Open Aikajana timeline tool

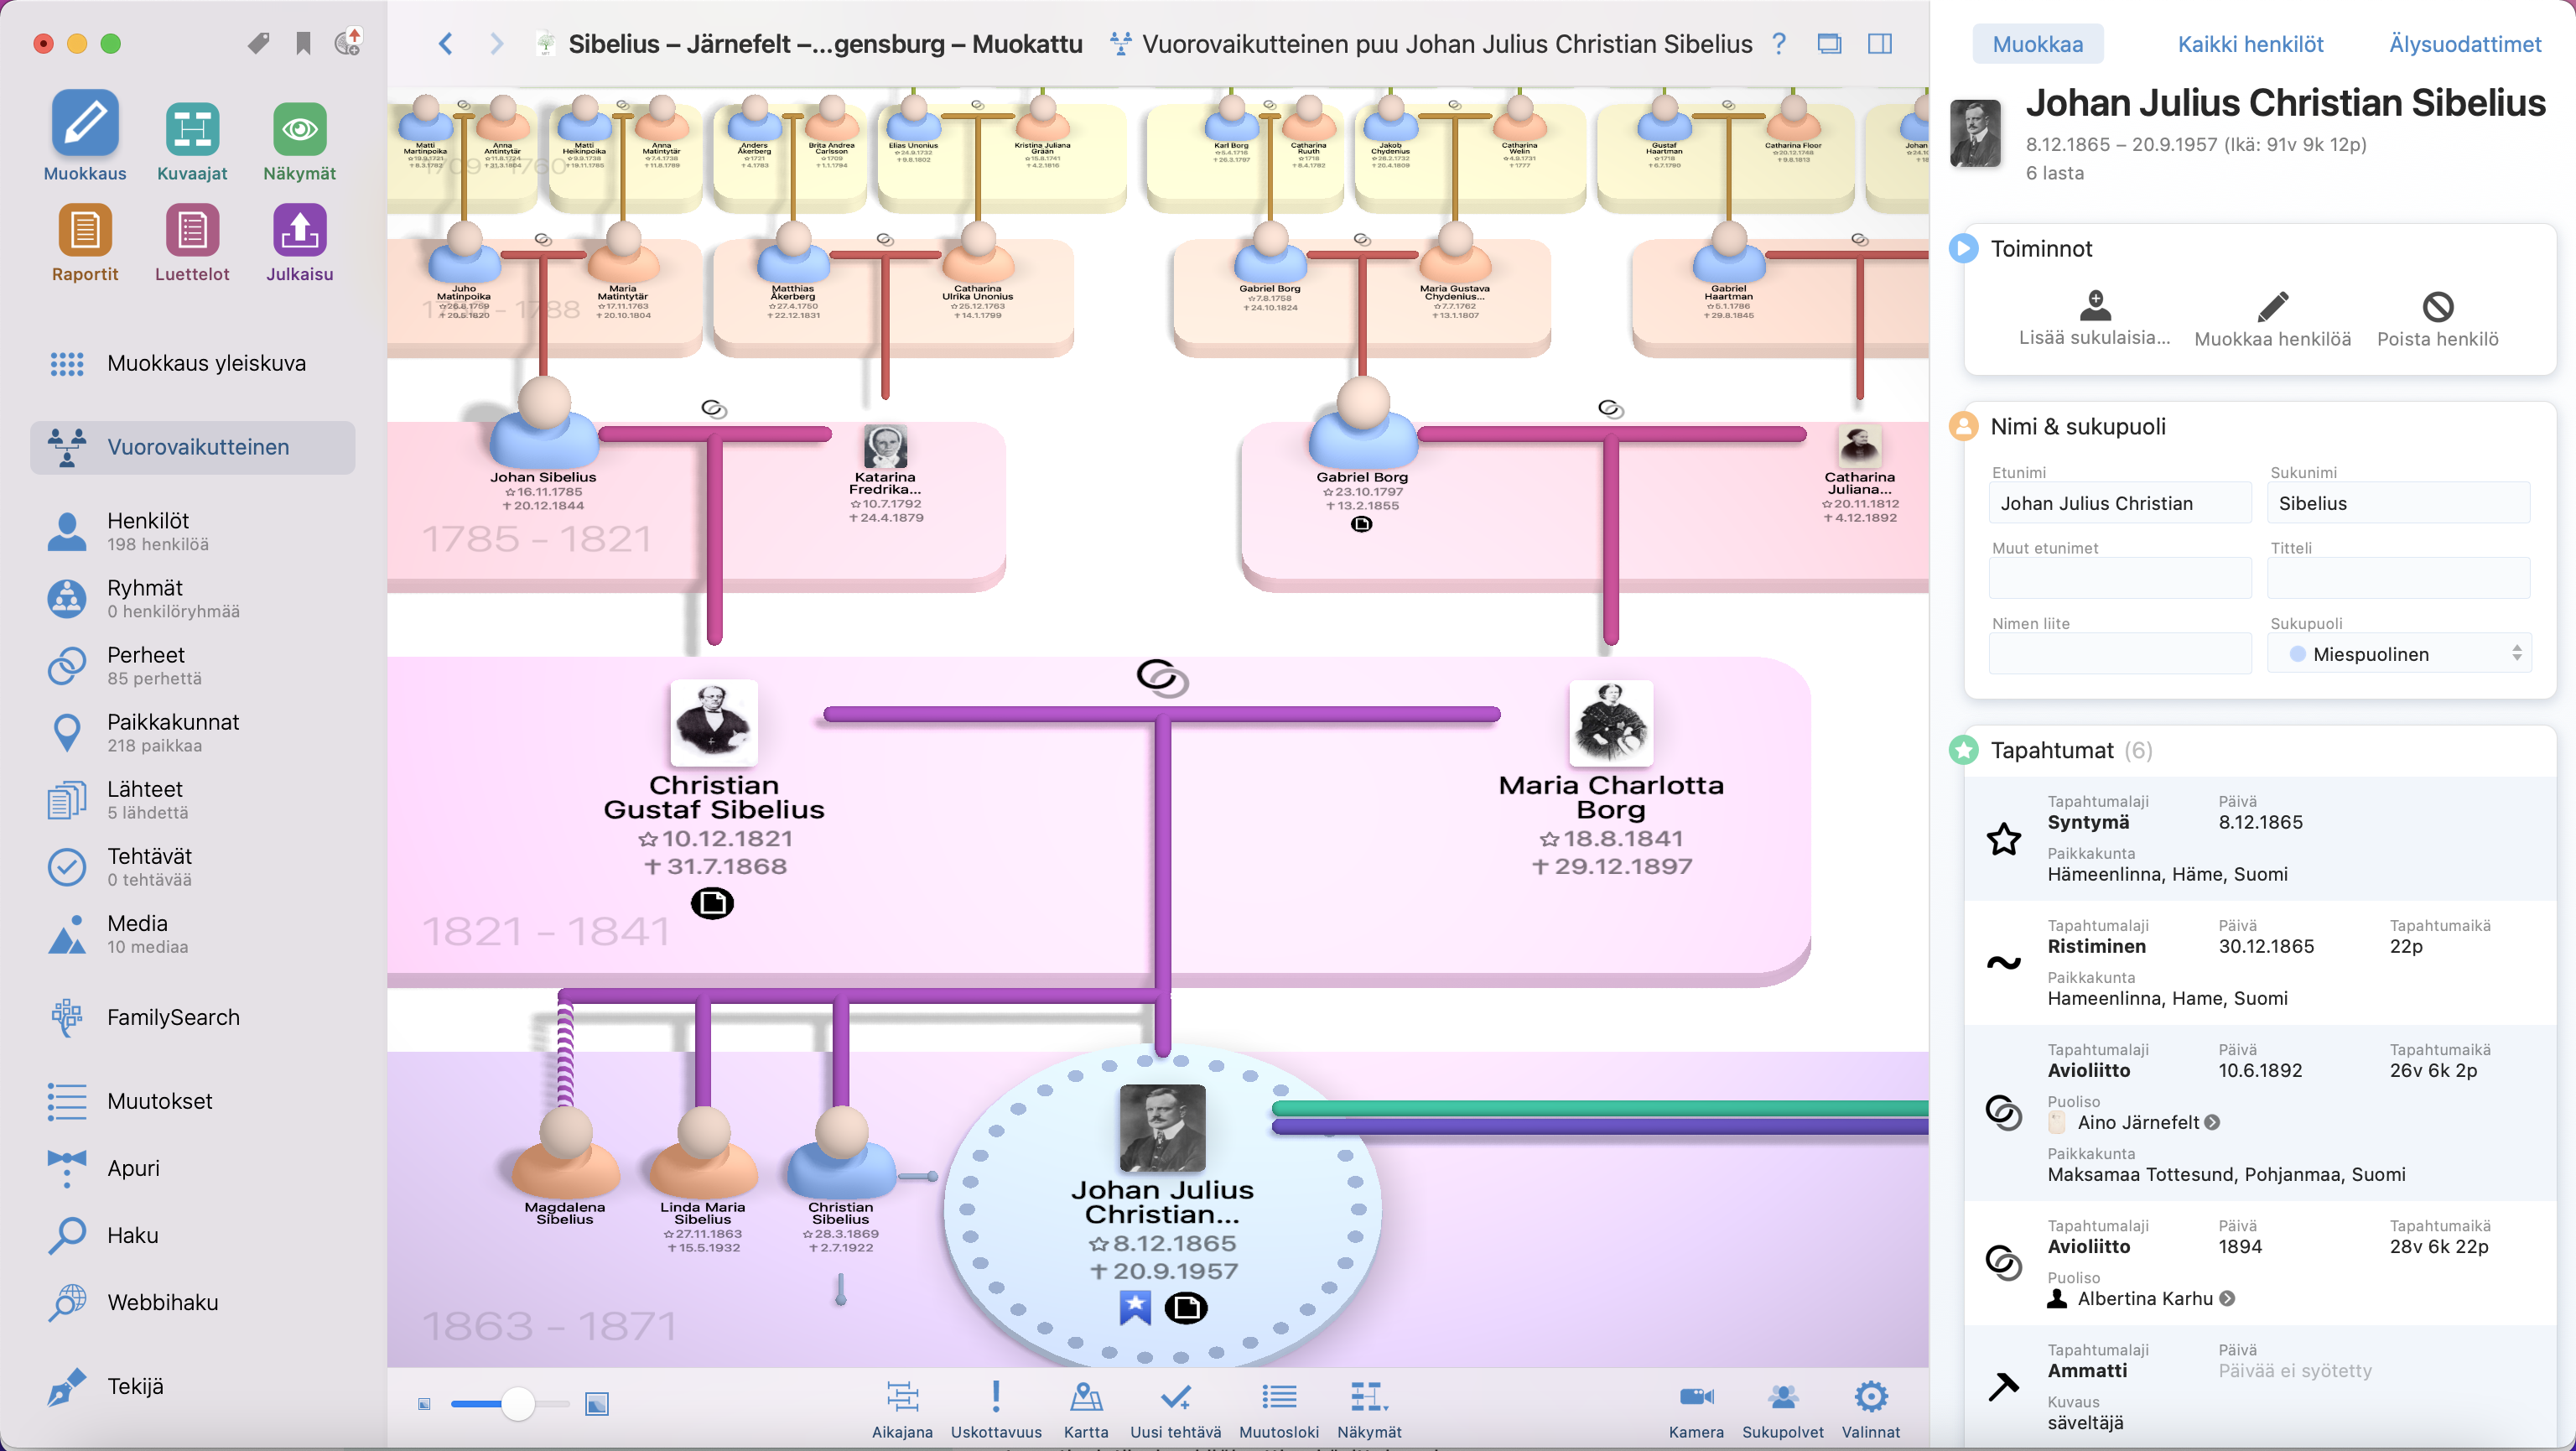(901, 1397)
